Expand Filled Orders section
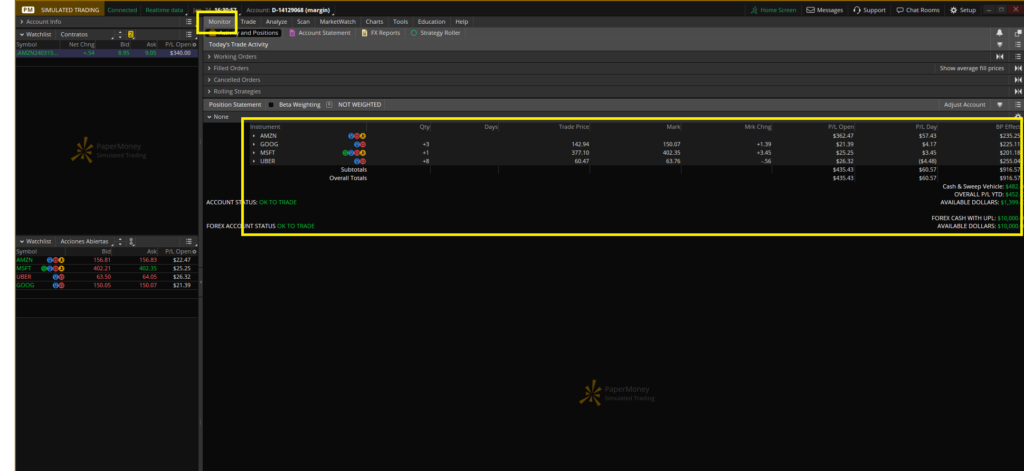The image size is (1024, 471). point(209,68)
